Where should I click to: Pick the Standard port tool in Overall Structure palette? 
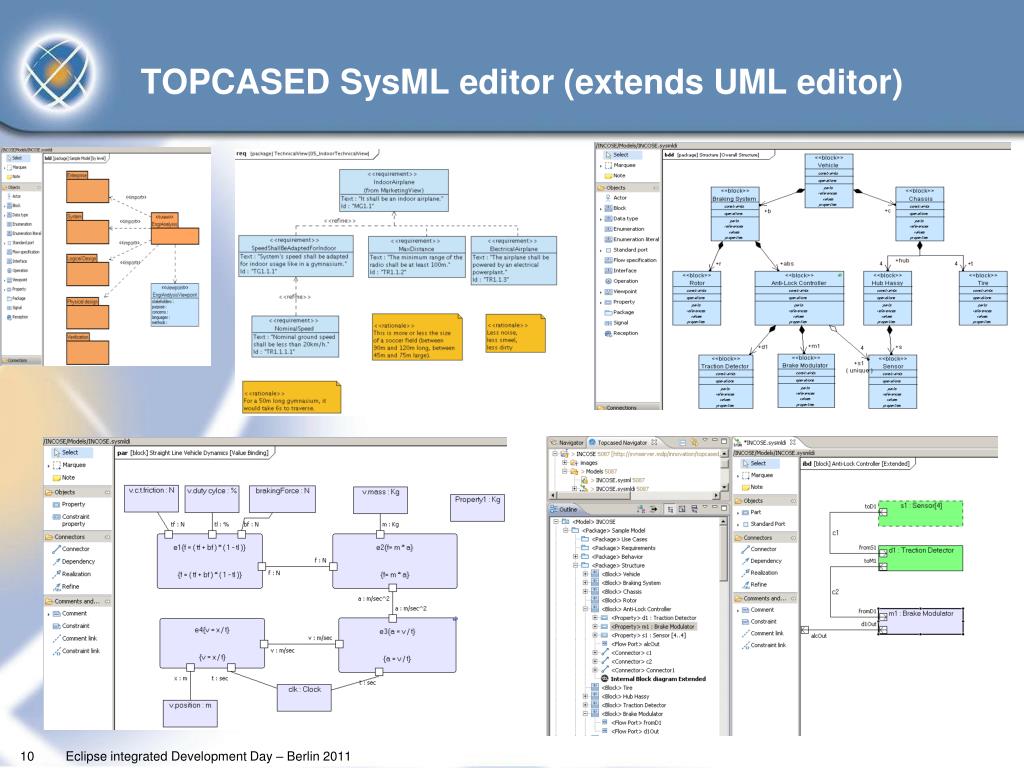click(626, 249)
